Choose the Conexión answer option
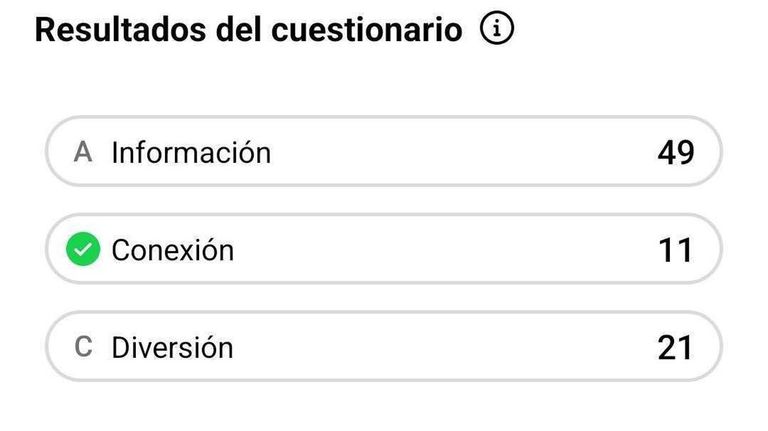 pyautogui.click(x=384, y=249)
